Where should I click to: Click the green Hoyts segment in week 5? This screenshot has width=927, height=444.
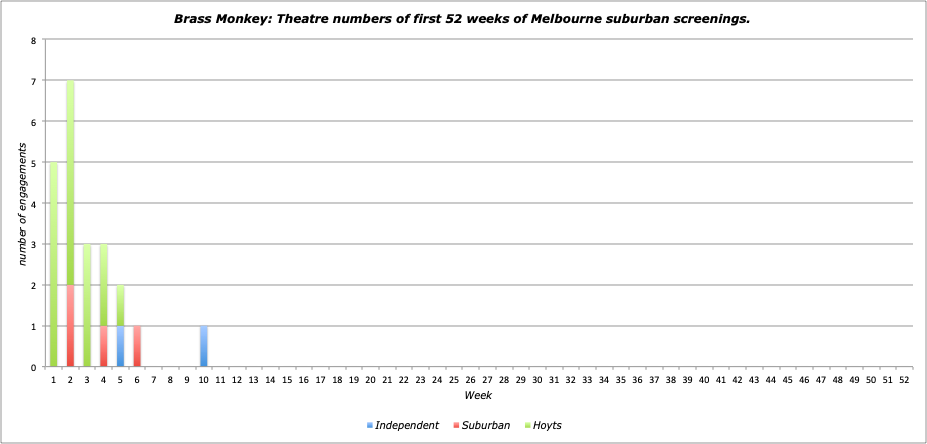[x=120, y=305]
